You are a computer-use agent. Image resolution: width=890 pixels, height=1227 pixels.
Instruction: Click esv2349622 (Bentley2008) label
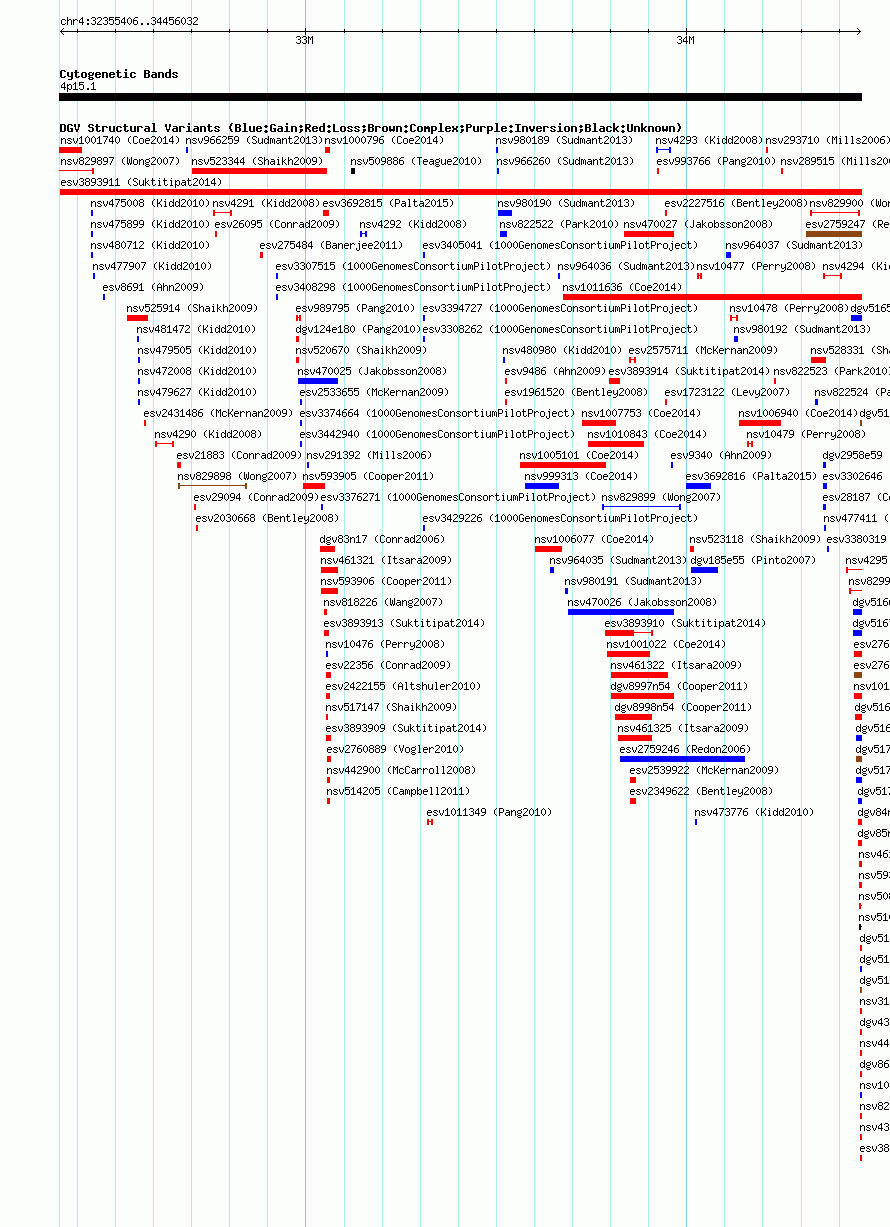click(701, 791)
